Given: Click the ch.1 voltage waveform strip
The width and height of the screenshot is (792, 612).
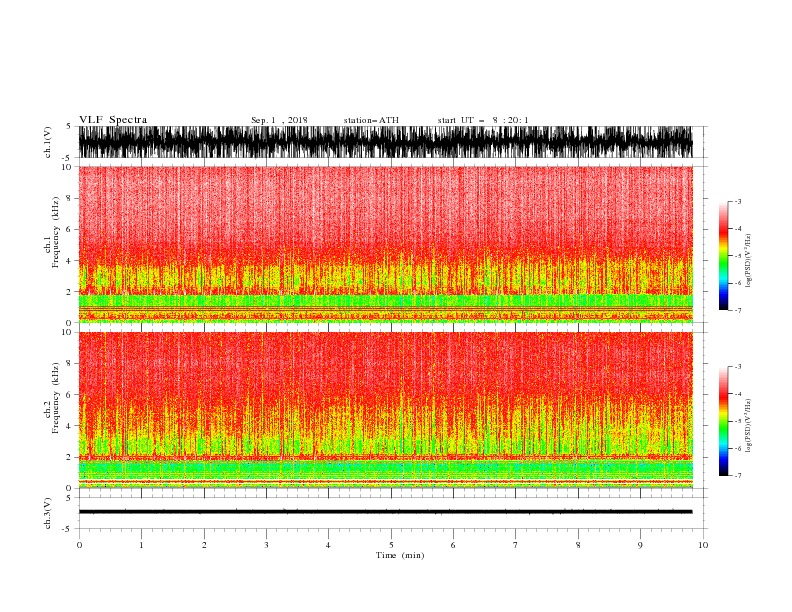Looking at the screenshot, I should click(386, 142).
